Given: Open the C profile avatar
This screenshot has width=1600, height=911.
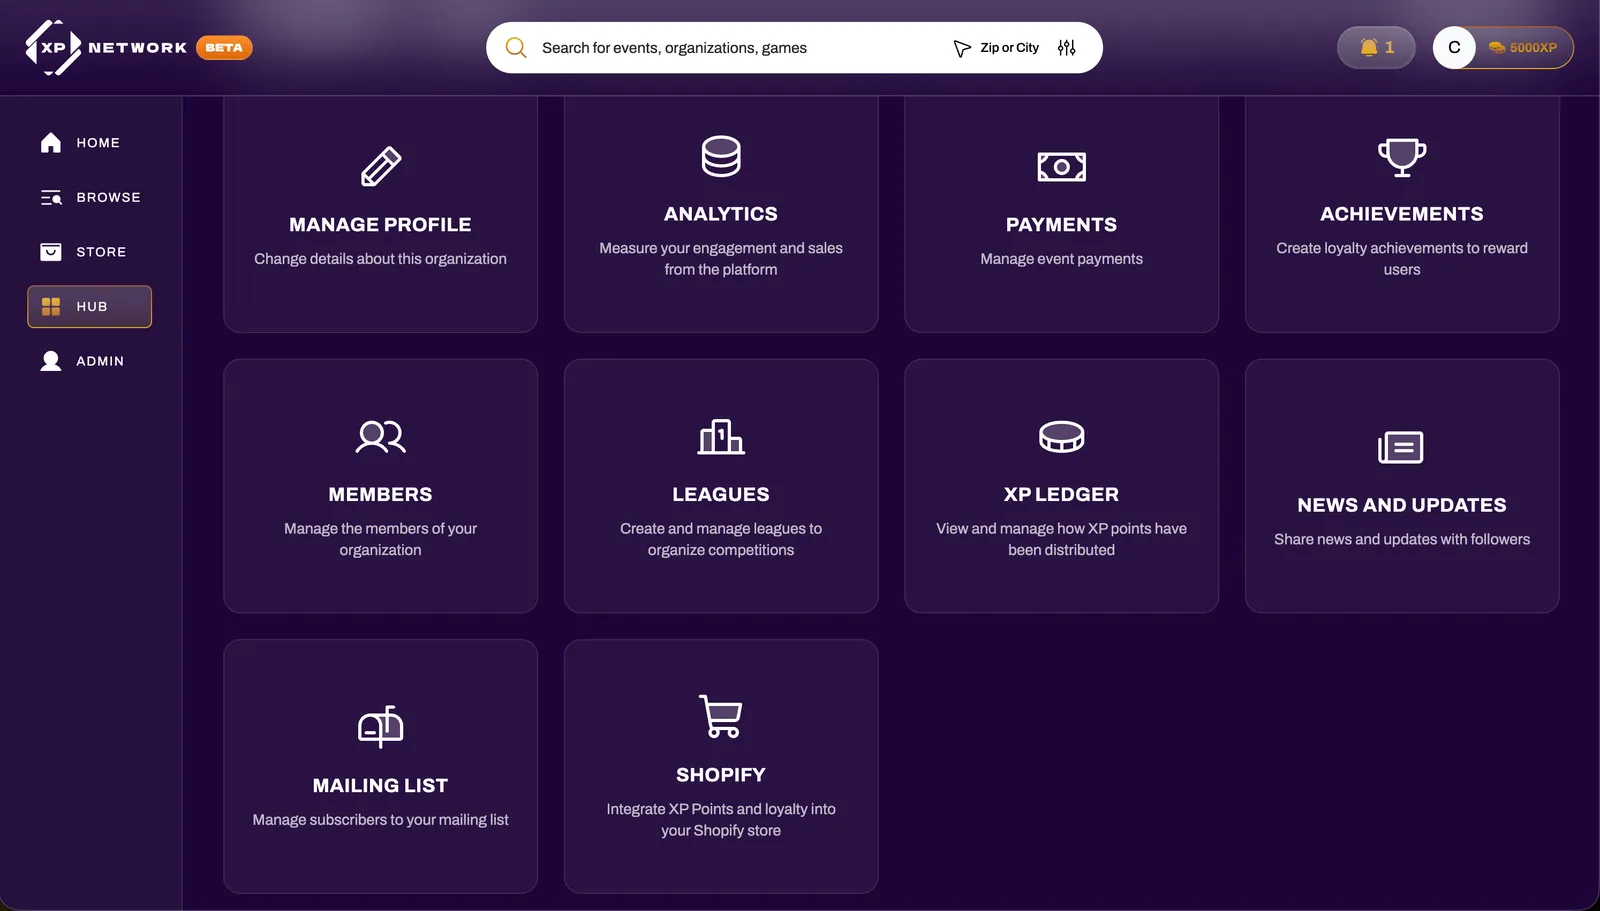Looking at the screenshot, I should pos(1454,47).
